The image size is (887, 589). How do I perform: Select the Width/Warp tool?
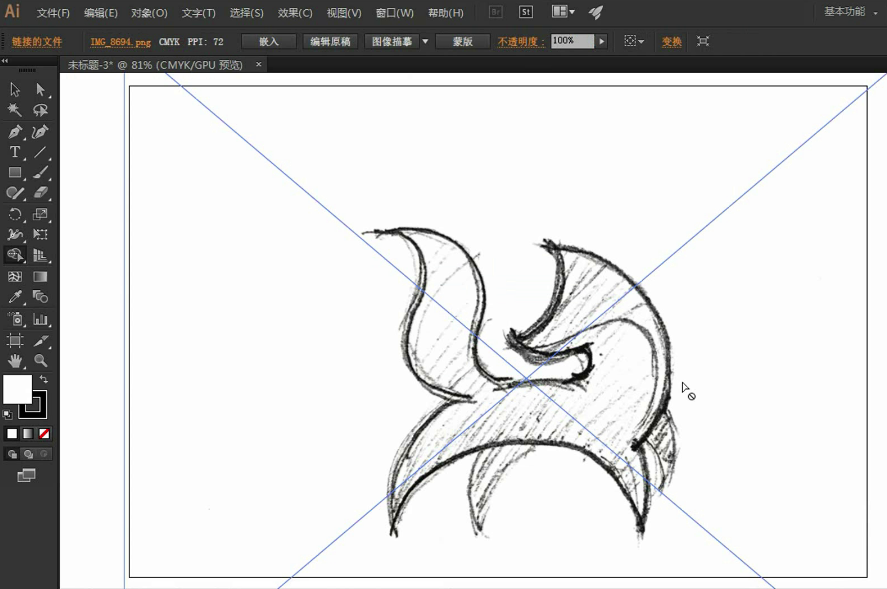15,234
